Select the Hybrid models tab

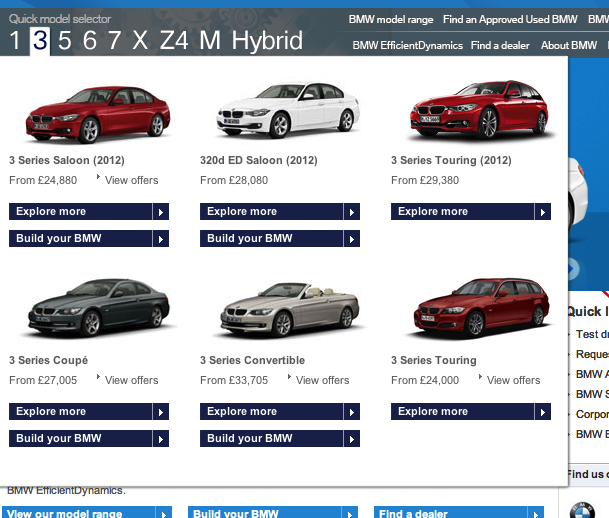tap(267, 40)
